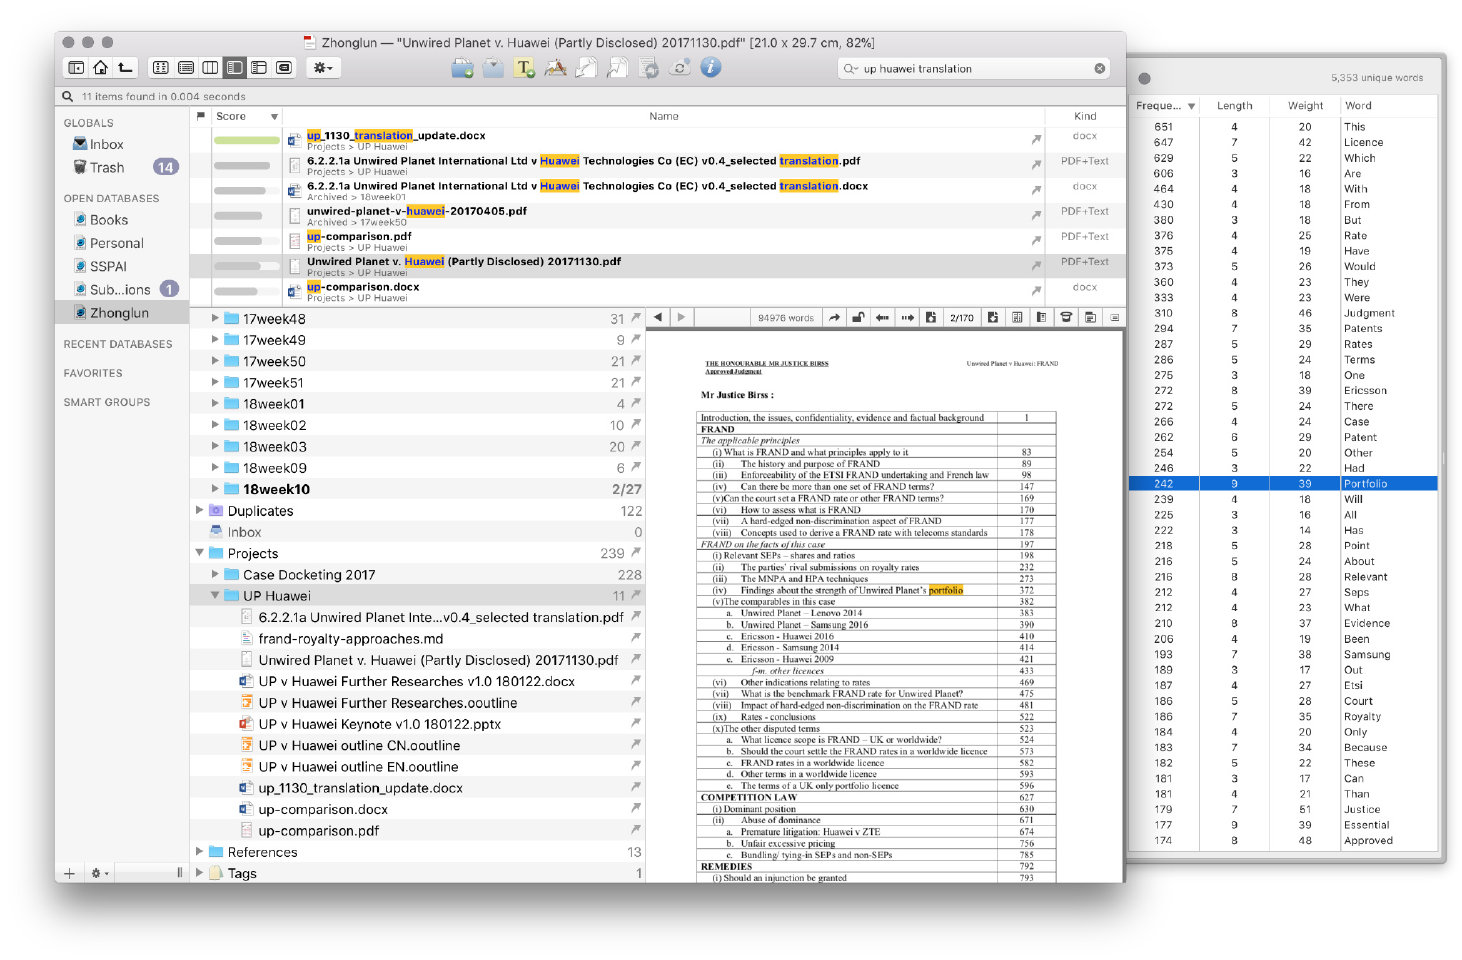Toggle the sidebar visibility button
The width and height of the screenshot is (1462, 960).
point(76,68)
